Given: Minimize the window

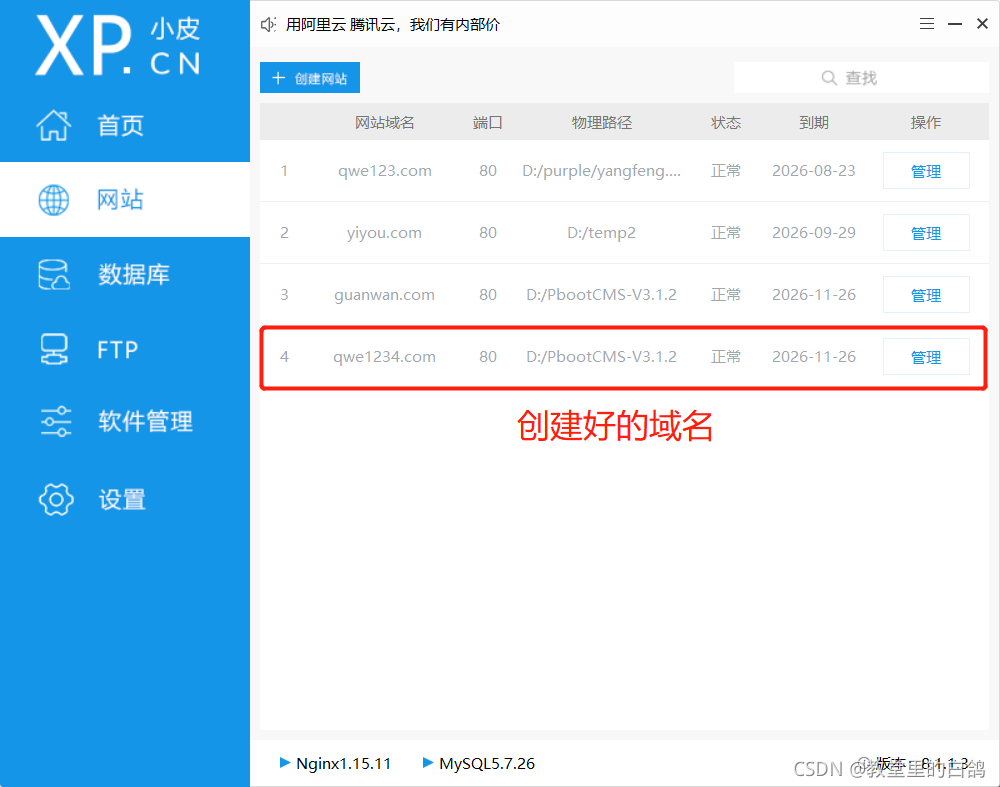Looking at the screenshot, I should (x=955, y=24).
